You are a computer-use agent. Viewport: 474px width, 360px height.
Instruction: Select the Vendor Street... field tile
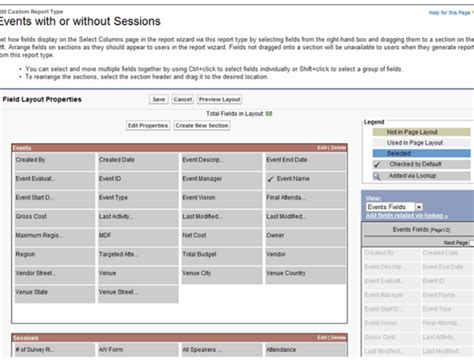[55, 275]
